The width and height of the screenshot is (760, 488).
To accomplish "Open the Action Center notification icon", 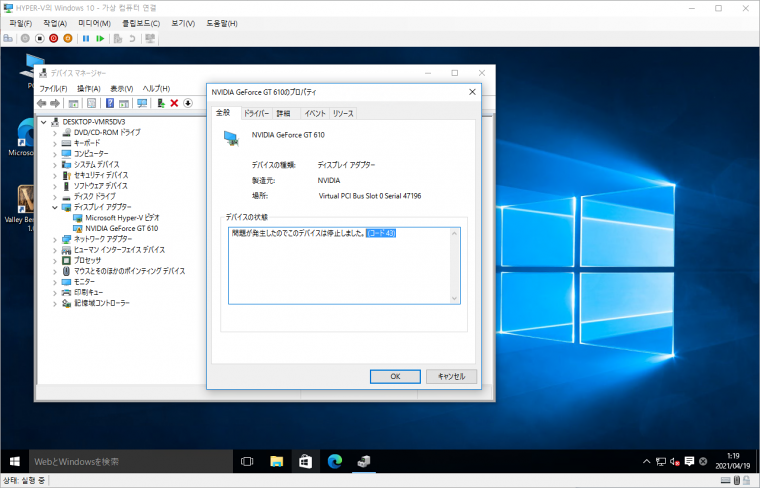I will point(689,461).
